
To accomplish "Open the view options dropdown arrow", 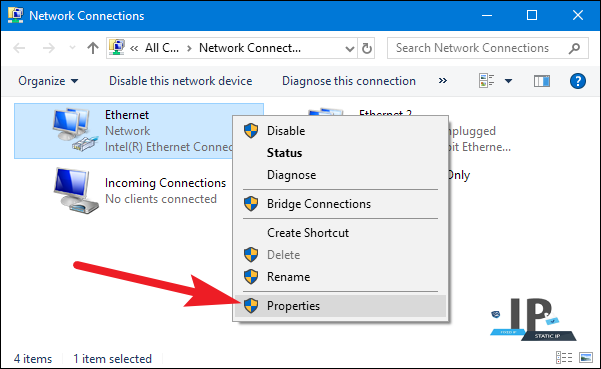I will click(508, 81).
